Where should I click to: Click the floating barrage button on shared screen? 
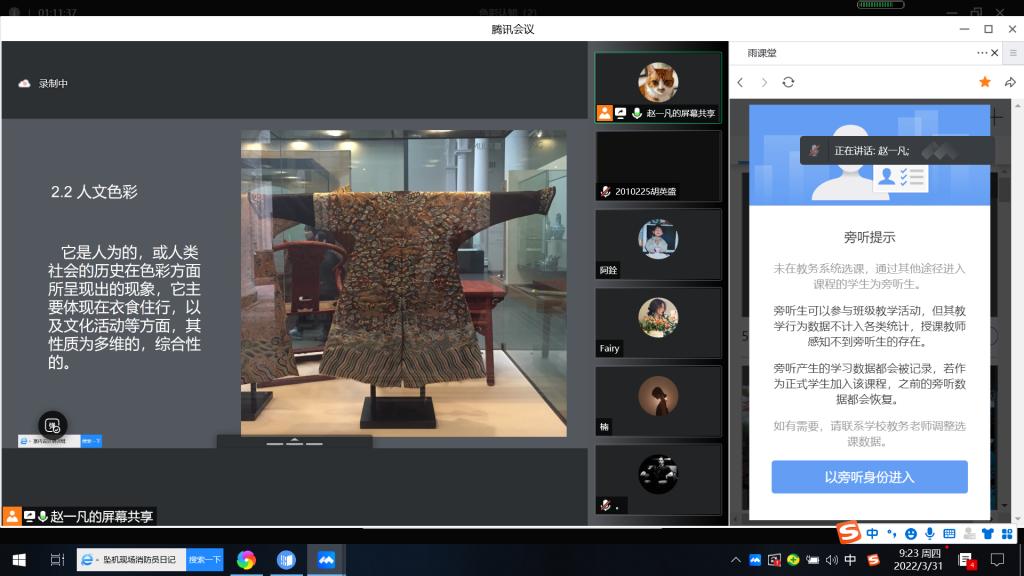pos(52,425)
